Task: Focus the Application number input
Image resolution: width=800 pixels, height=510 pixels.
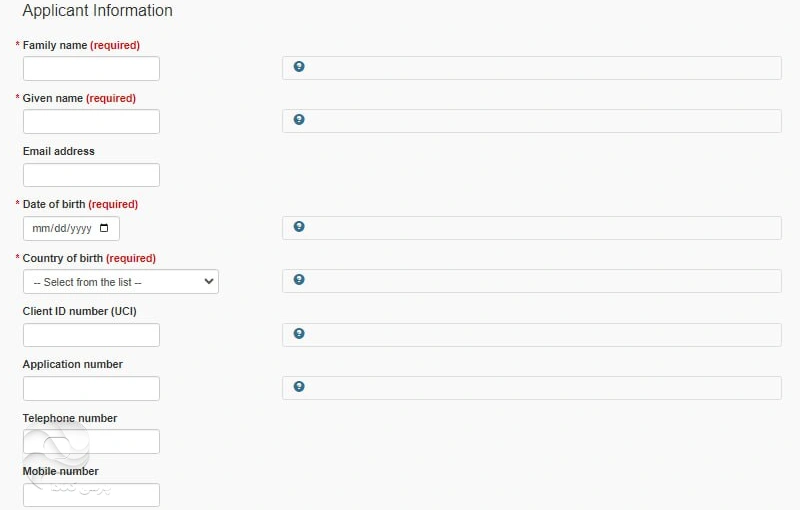Action: coord(91,388)
